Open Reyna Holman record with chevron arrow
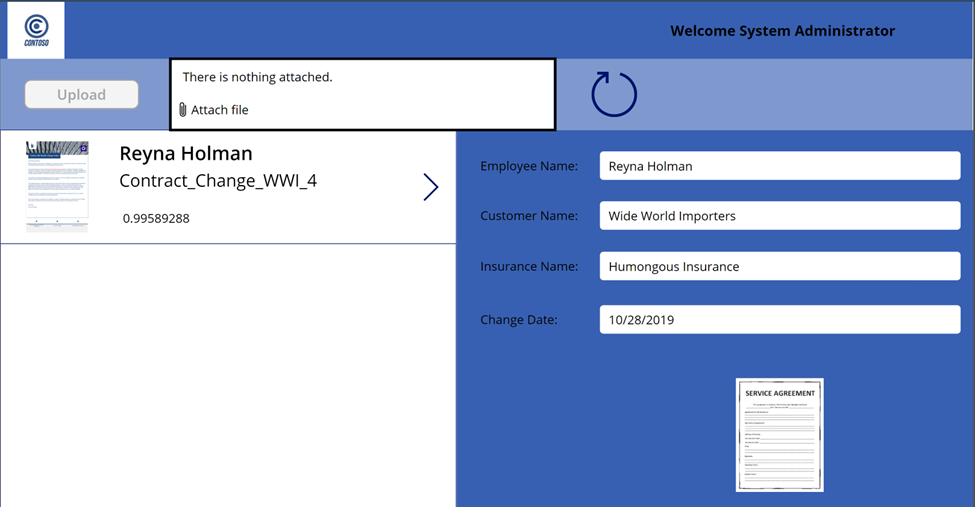The image size is (975, 507). (x=430, y=187)
